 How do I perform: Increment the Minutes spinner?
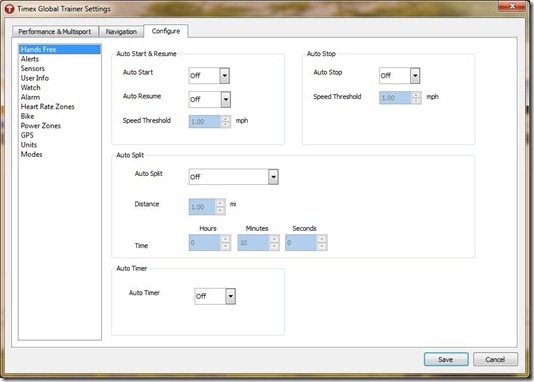point(274,239)
